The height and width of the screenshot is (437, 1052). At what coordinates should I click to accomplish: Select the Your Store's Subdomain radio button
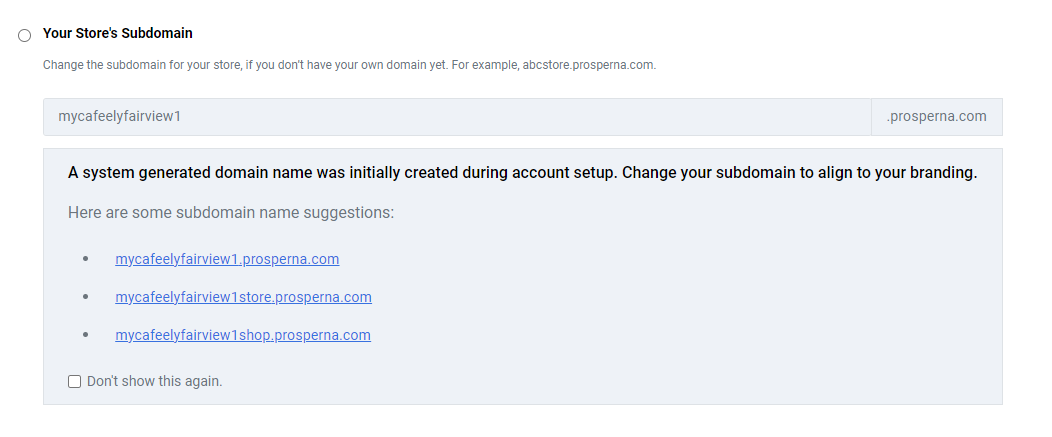coord(24,36)
